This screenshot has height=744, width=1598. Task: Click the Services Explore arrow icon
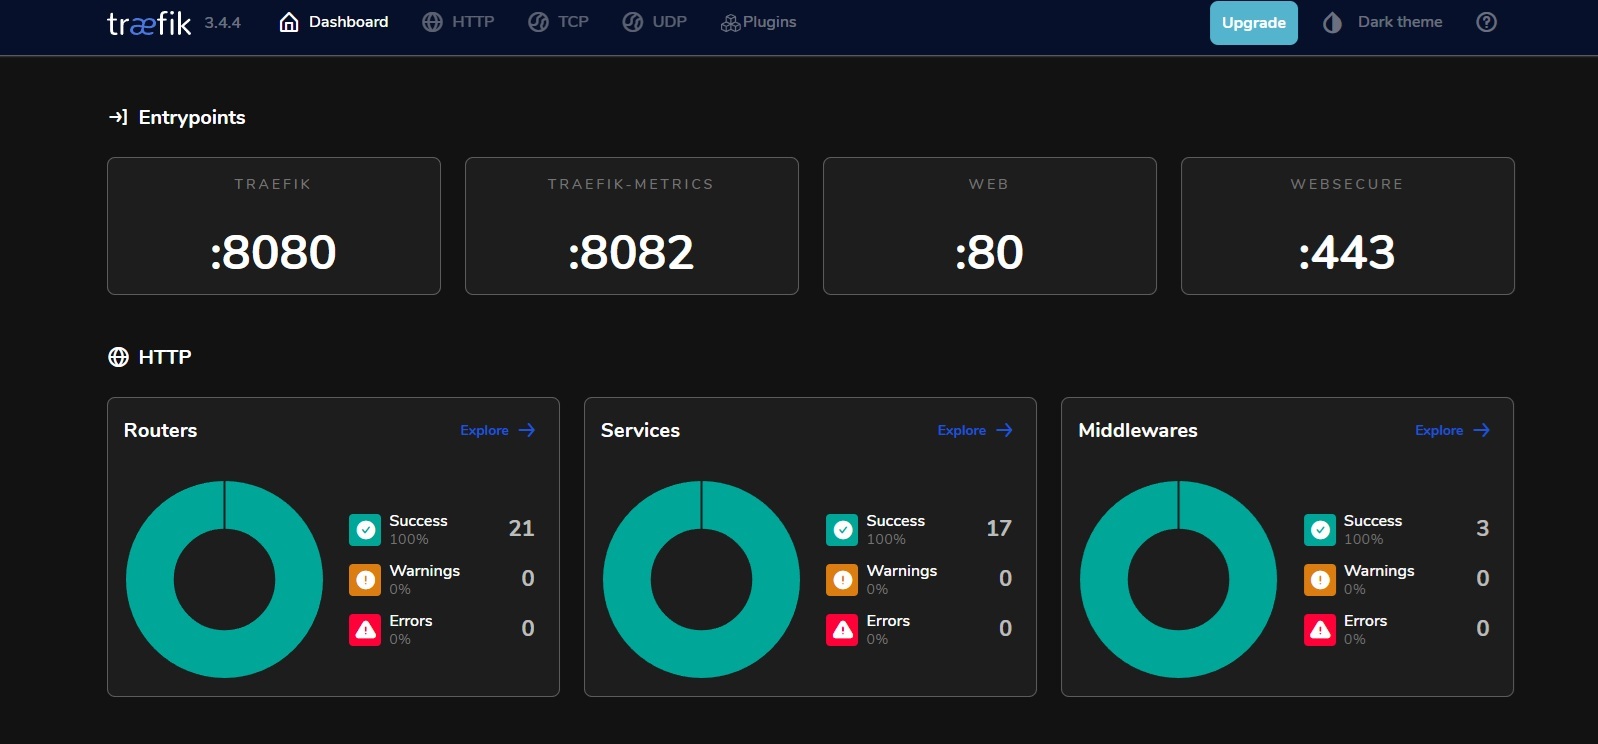1004,430
